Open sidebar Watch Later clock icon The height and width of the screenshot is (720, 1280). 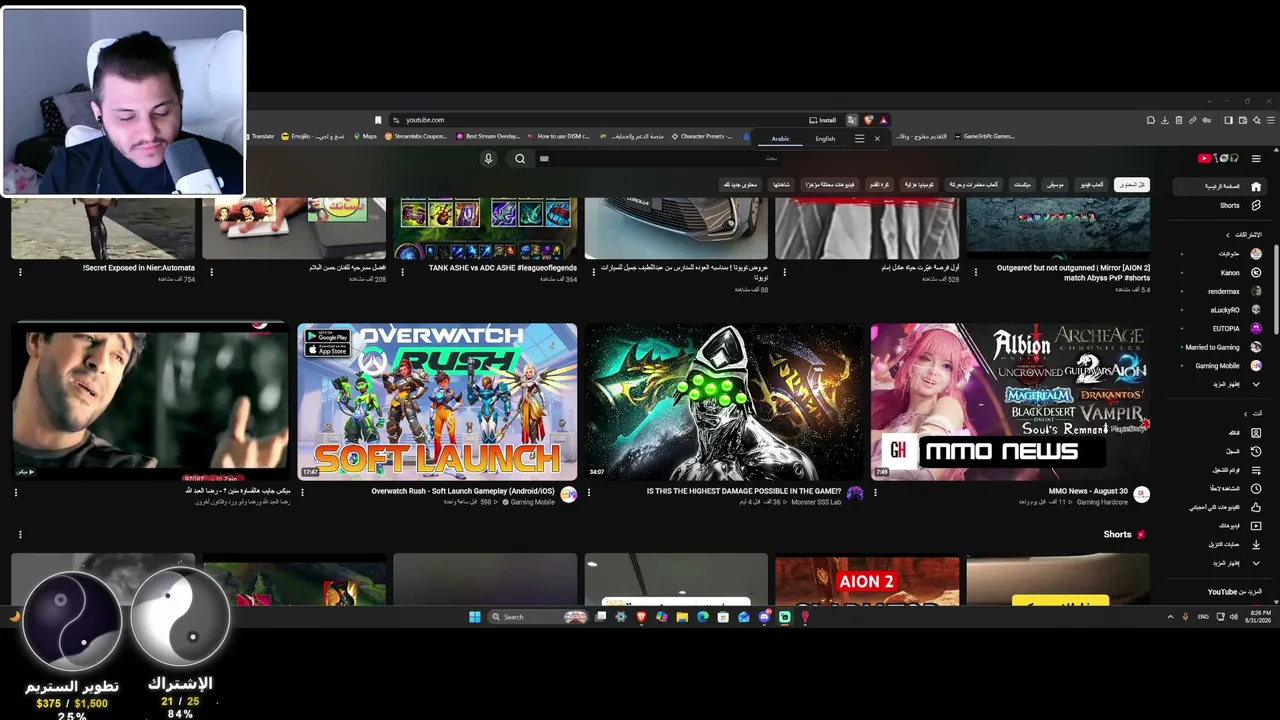(x=1256, y=488)
